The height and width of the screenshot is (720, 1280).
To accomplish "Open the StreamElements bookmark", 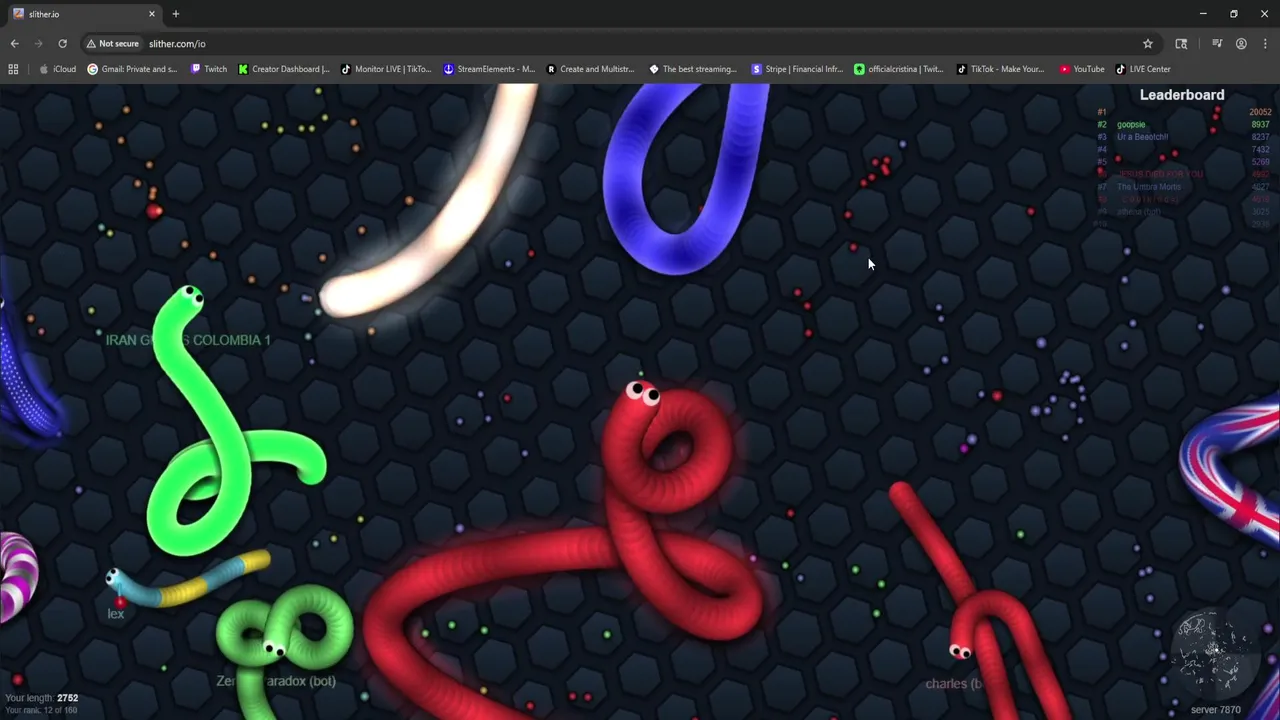I will click(x=489, y=69).
